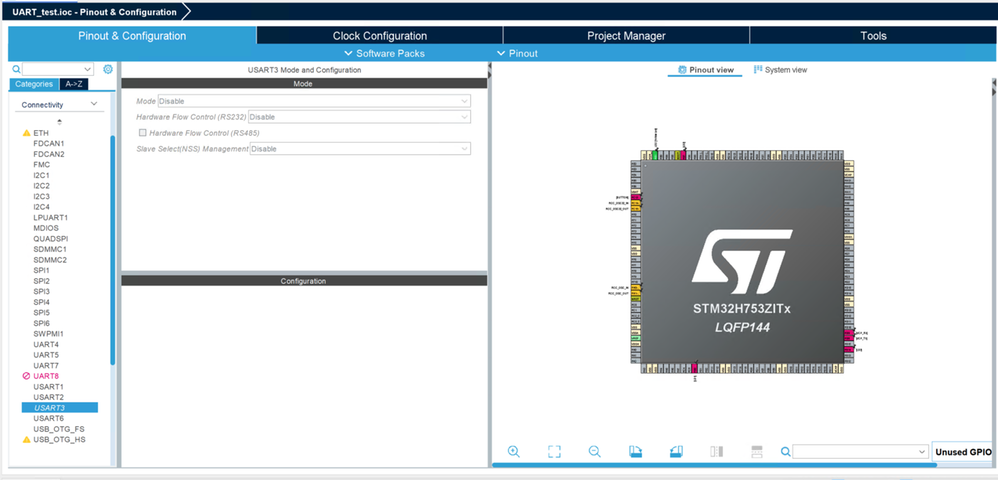Viewport: 998px width, 480px height.
Task: Select I2C1 peripheral
Action: [x=41, y=175]
